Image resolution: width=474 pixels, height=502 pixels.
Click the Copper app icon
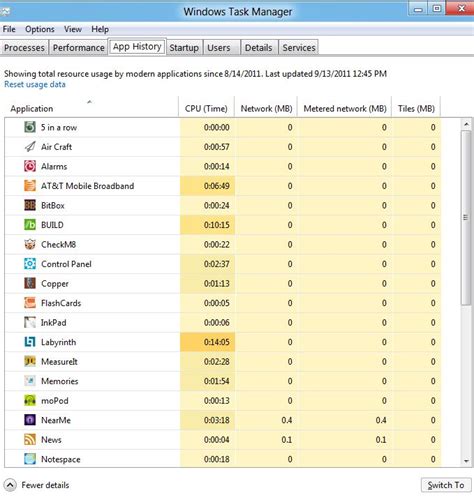[30, 283]
